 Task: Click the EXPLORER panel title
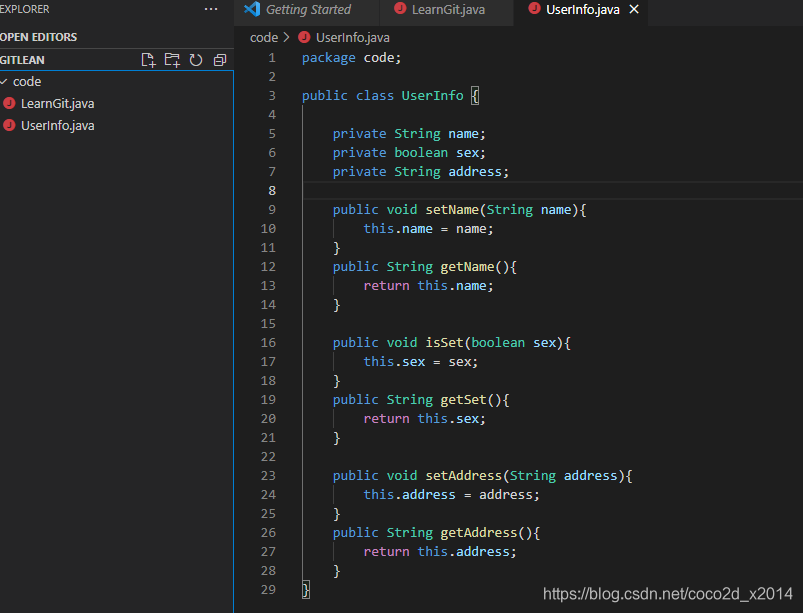[x=25, y=9]
